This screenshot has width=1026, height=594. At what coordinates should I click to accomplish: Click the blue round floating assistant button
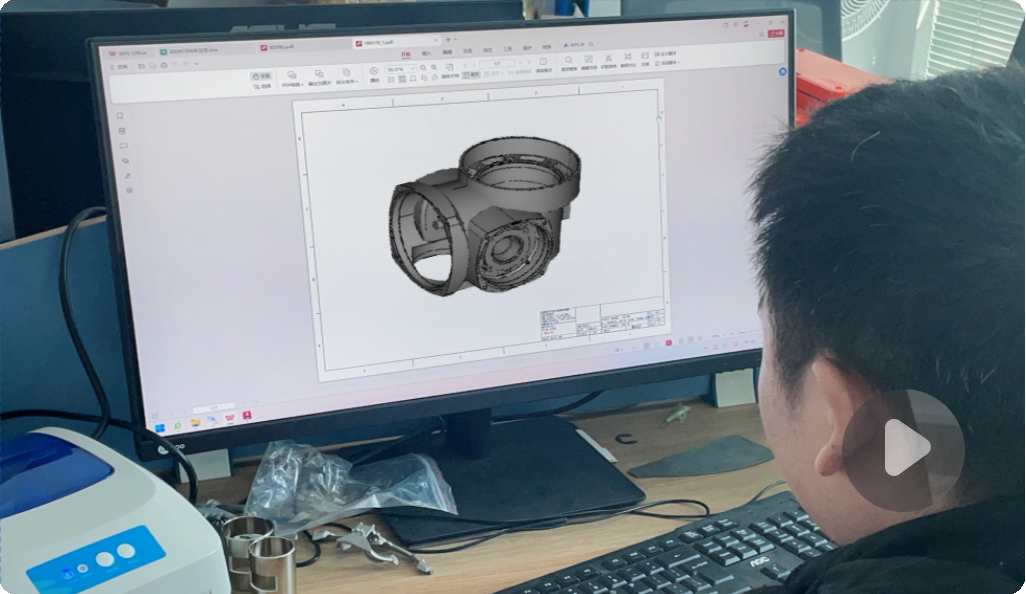point(782,71)
